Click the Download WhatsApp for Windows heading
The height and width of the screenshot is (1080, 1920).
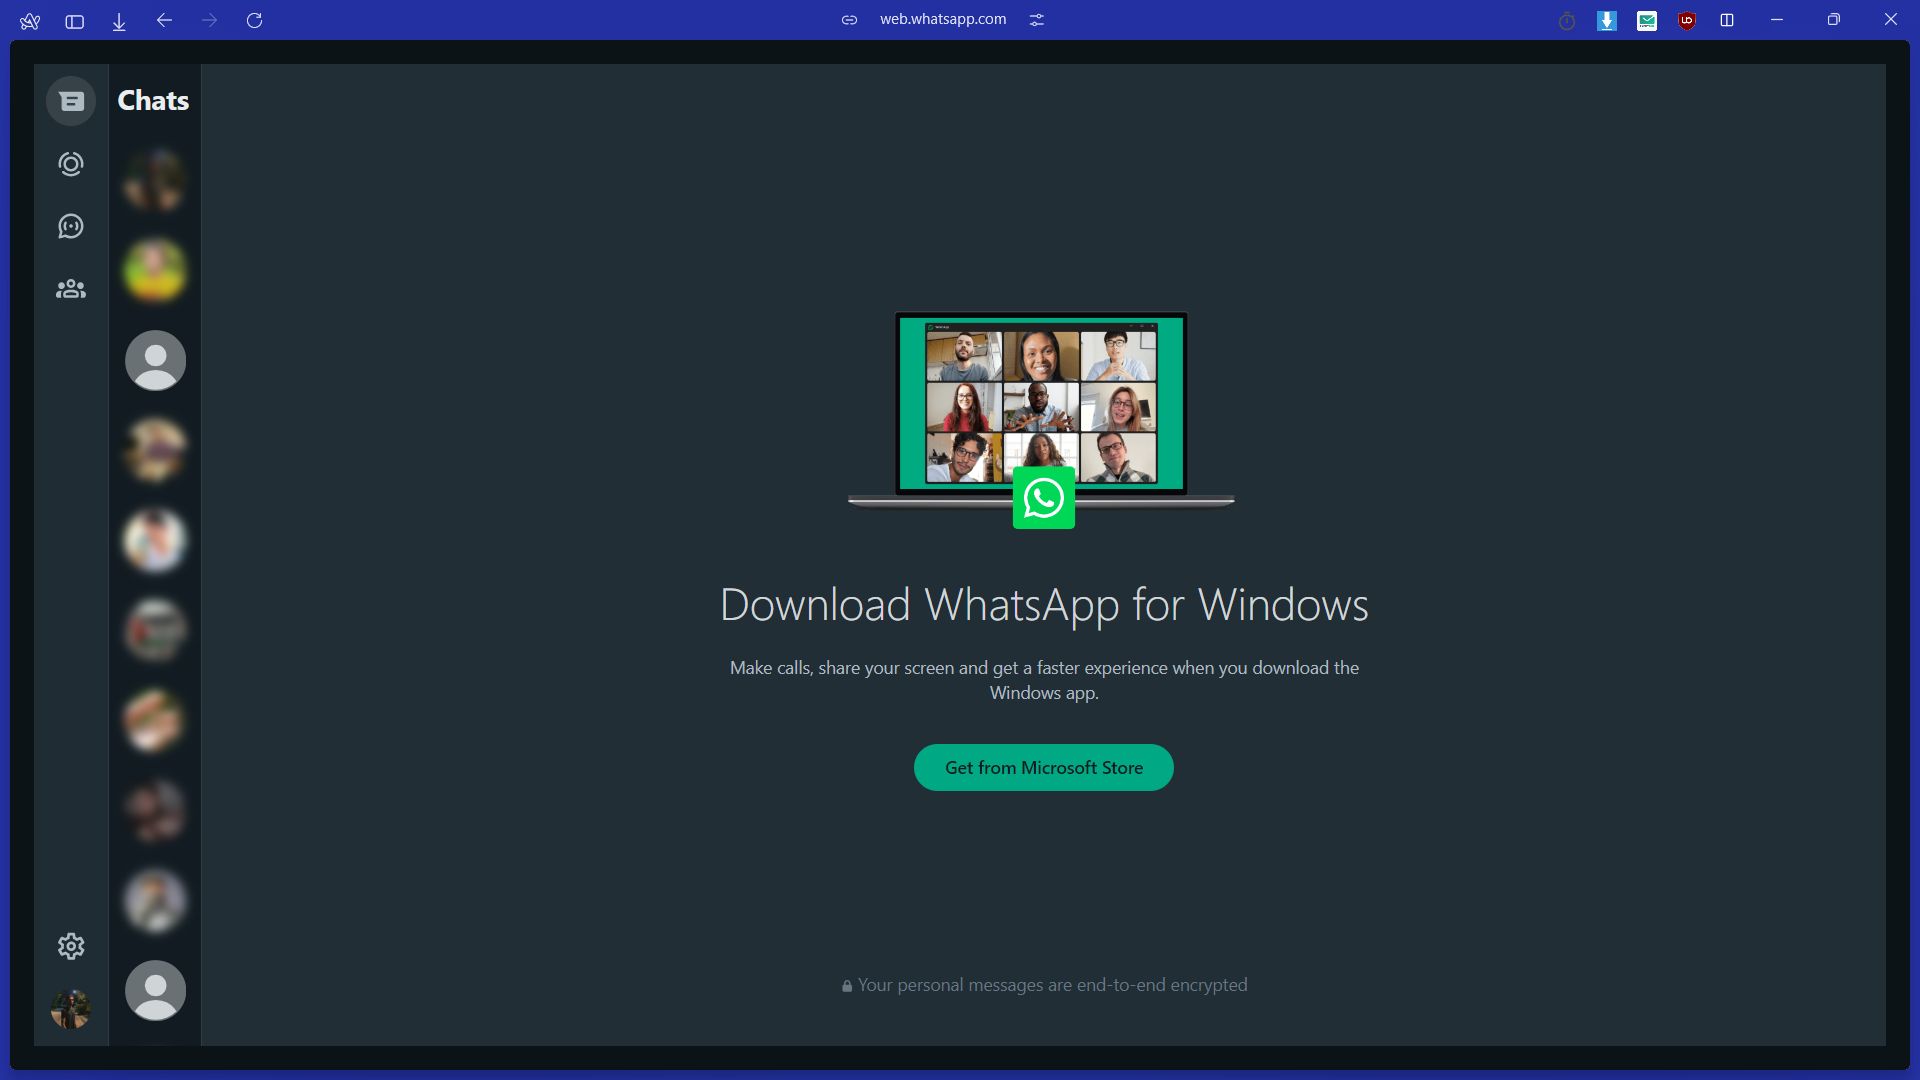1044,605
